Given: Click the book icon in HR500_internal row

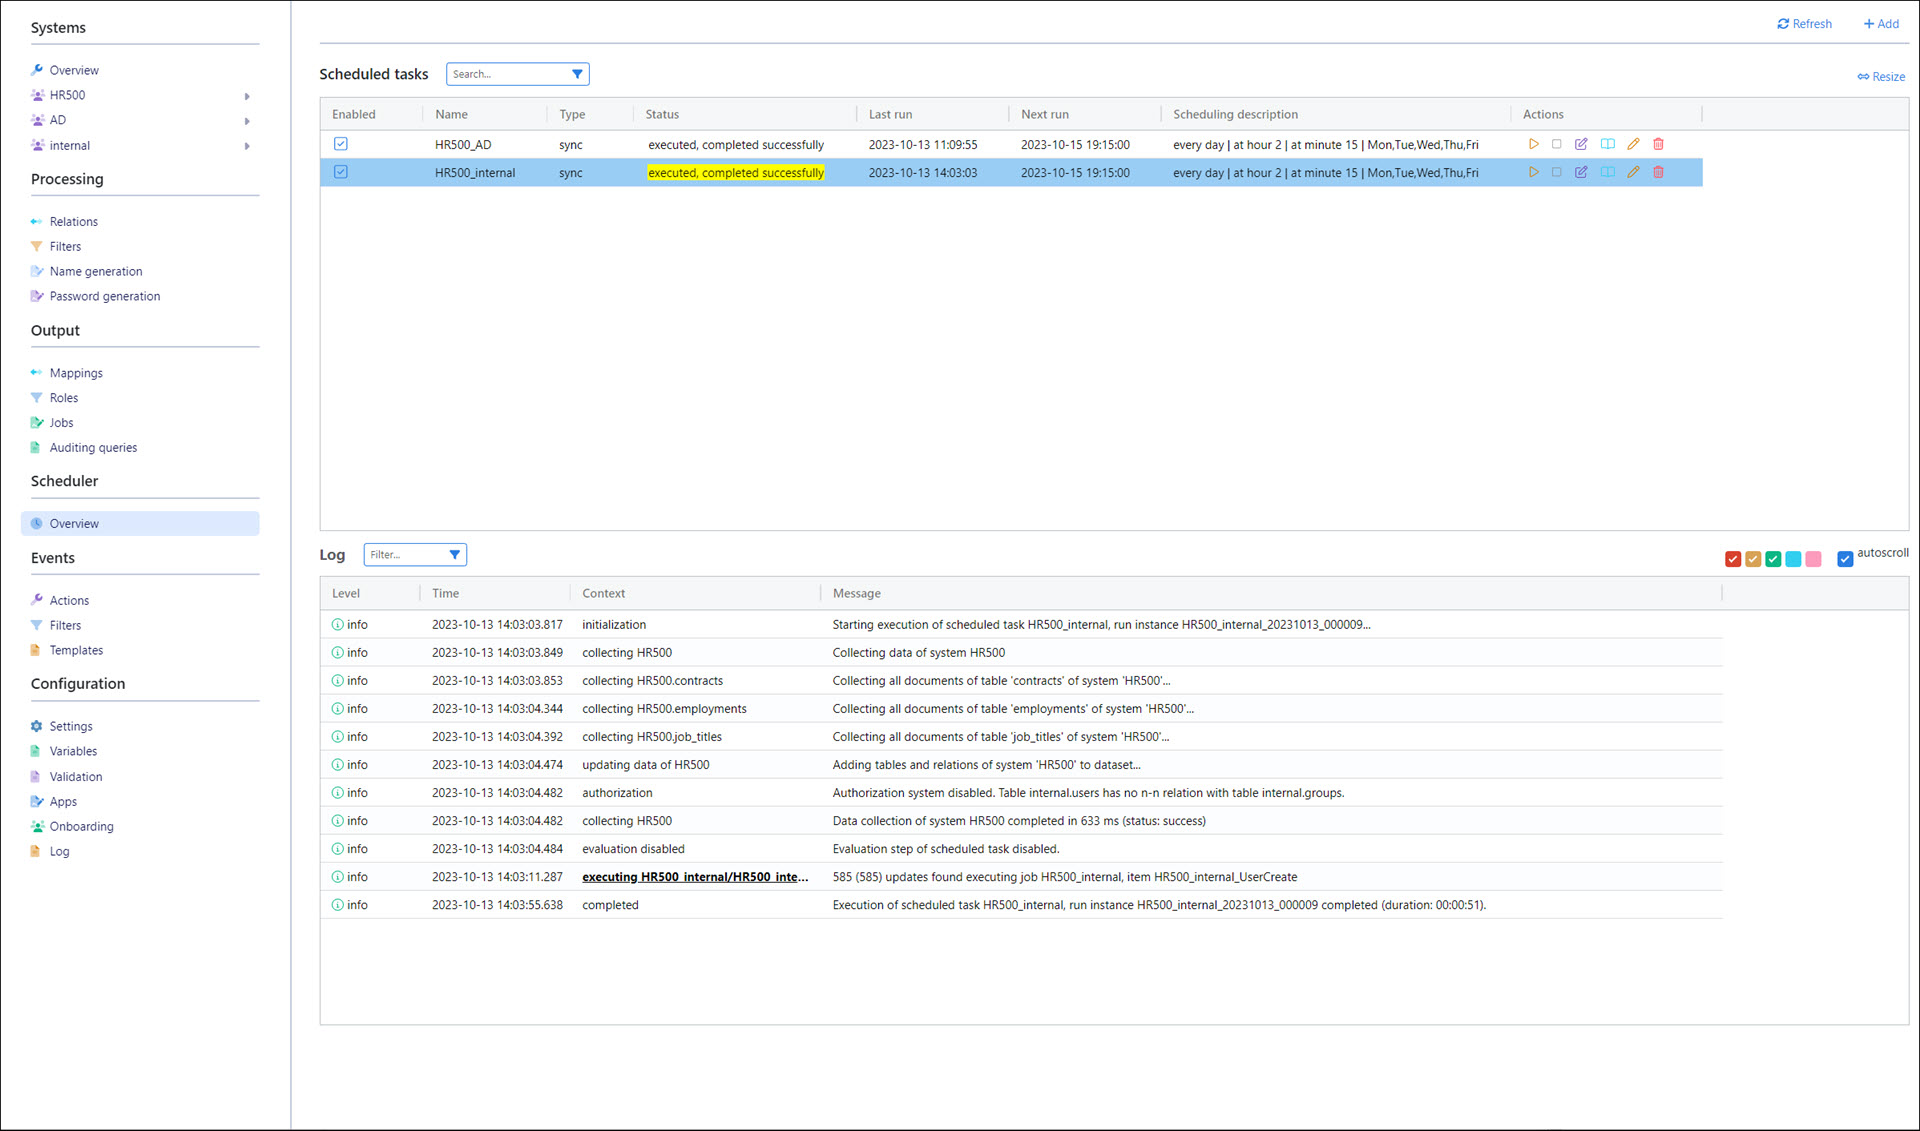Looking at the screenshot, I should [x=1607, y=172].
